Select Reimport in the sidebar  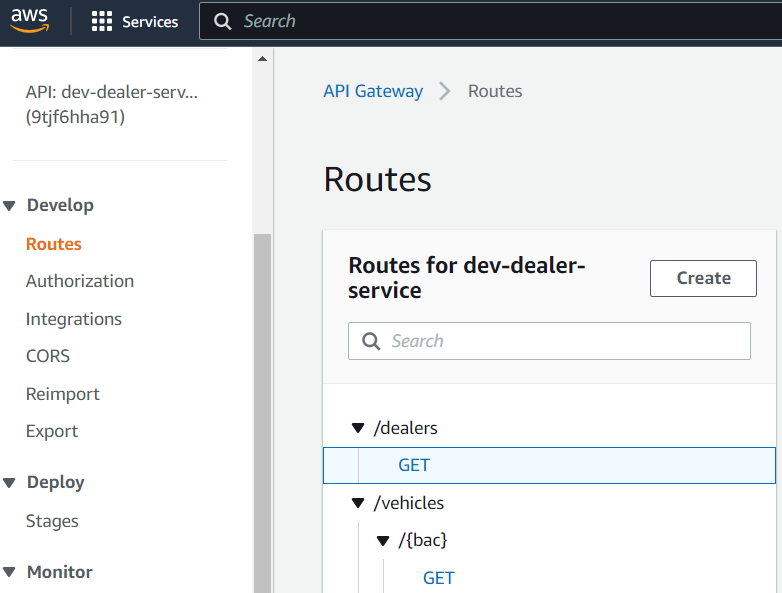63,394
